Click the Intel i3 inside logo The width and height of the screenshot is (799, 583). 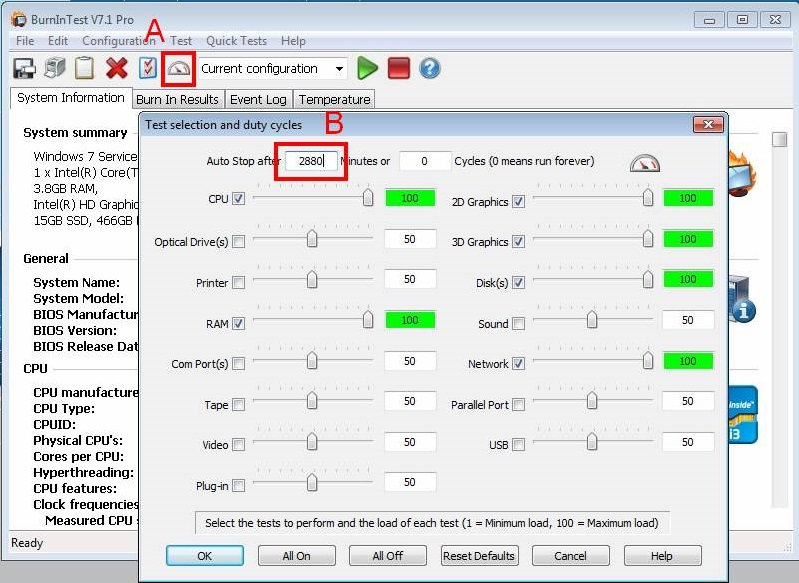point(743,415)
